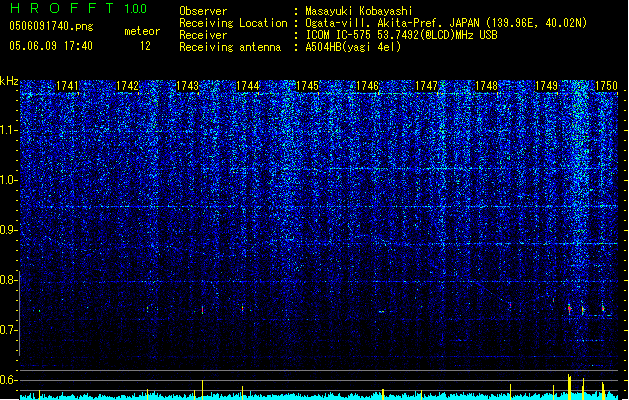
Task: Click the 'Observer' field label
Action: click(x=203, y=11)
